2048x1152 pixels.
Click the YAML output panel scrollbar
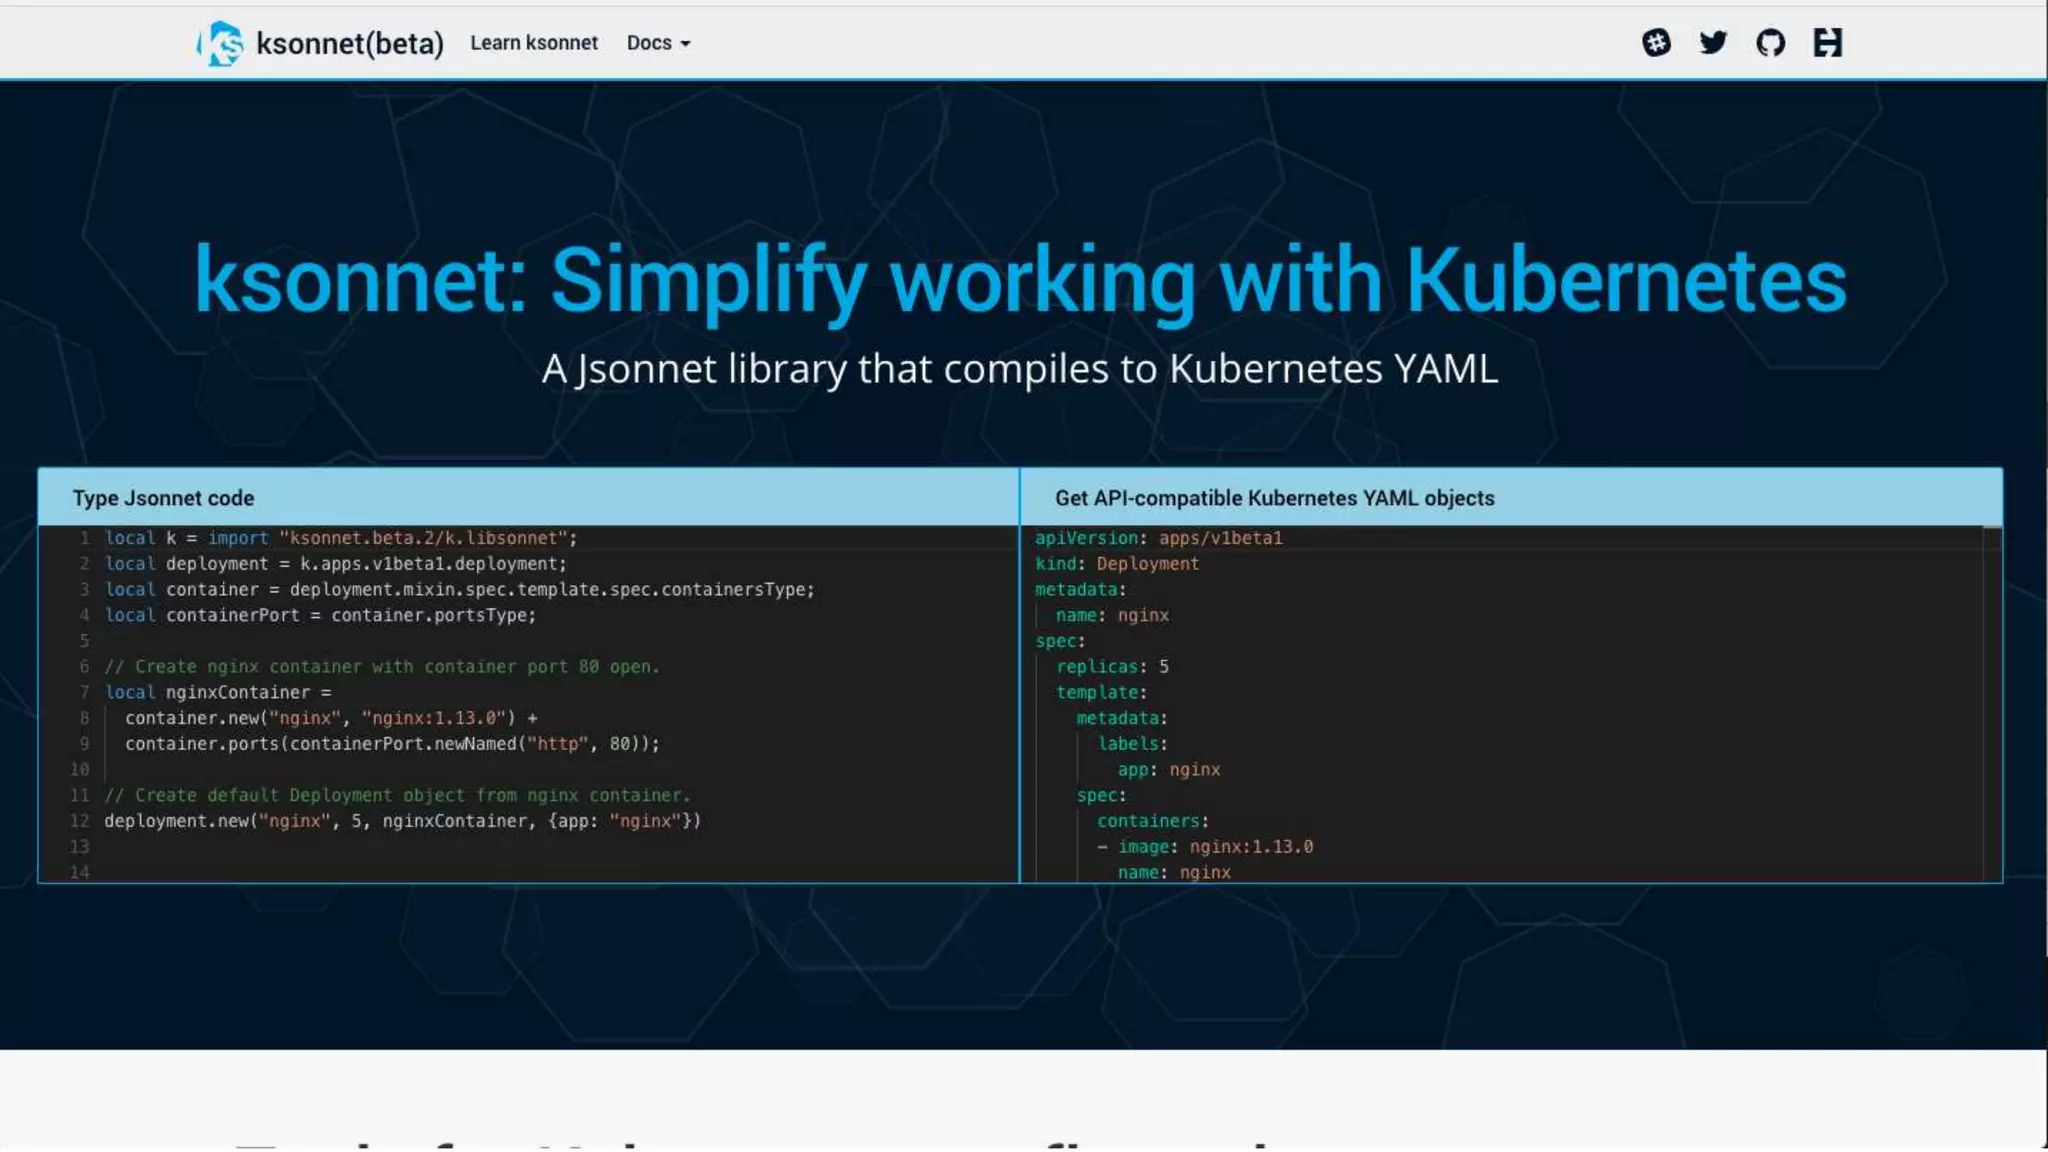click(1992, 700)
